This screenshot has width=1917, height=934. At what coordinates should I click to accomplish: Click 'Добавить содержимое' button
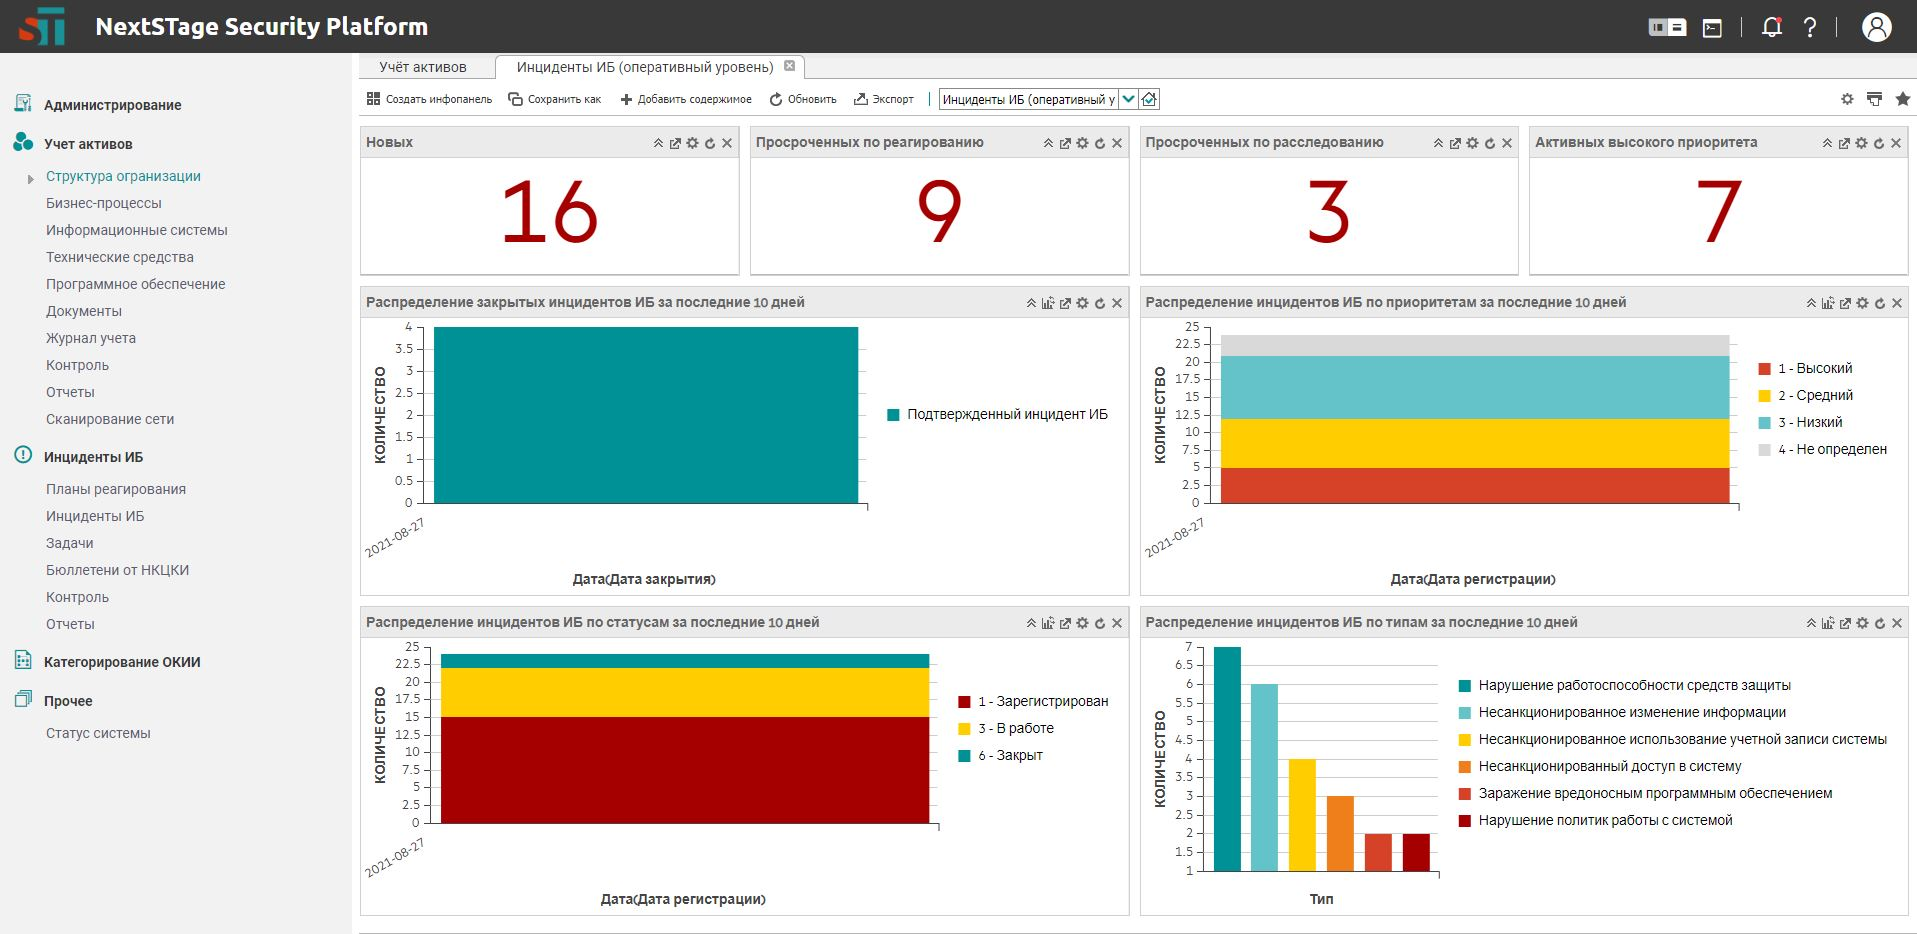(x=686, y=99)
